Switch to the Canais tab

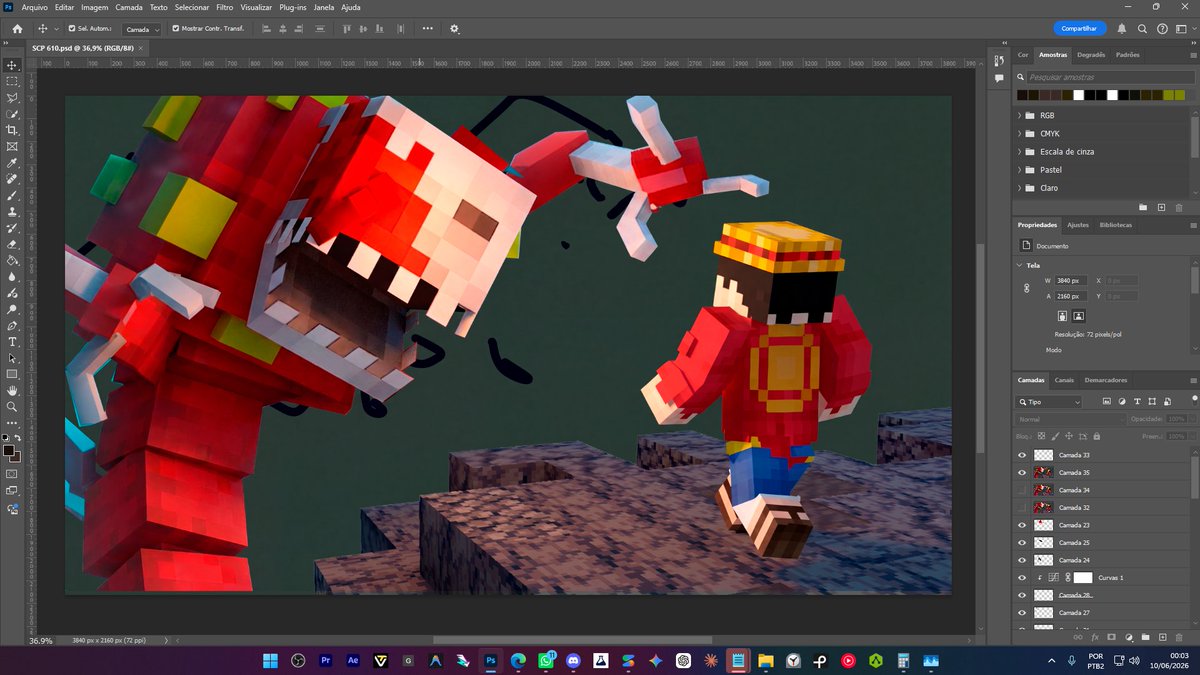[x=1064, y=380]
